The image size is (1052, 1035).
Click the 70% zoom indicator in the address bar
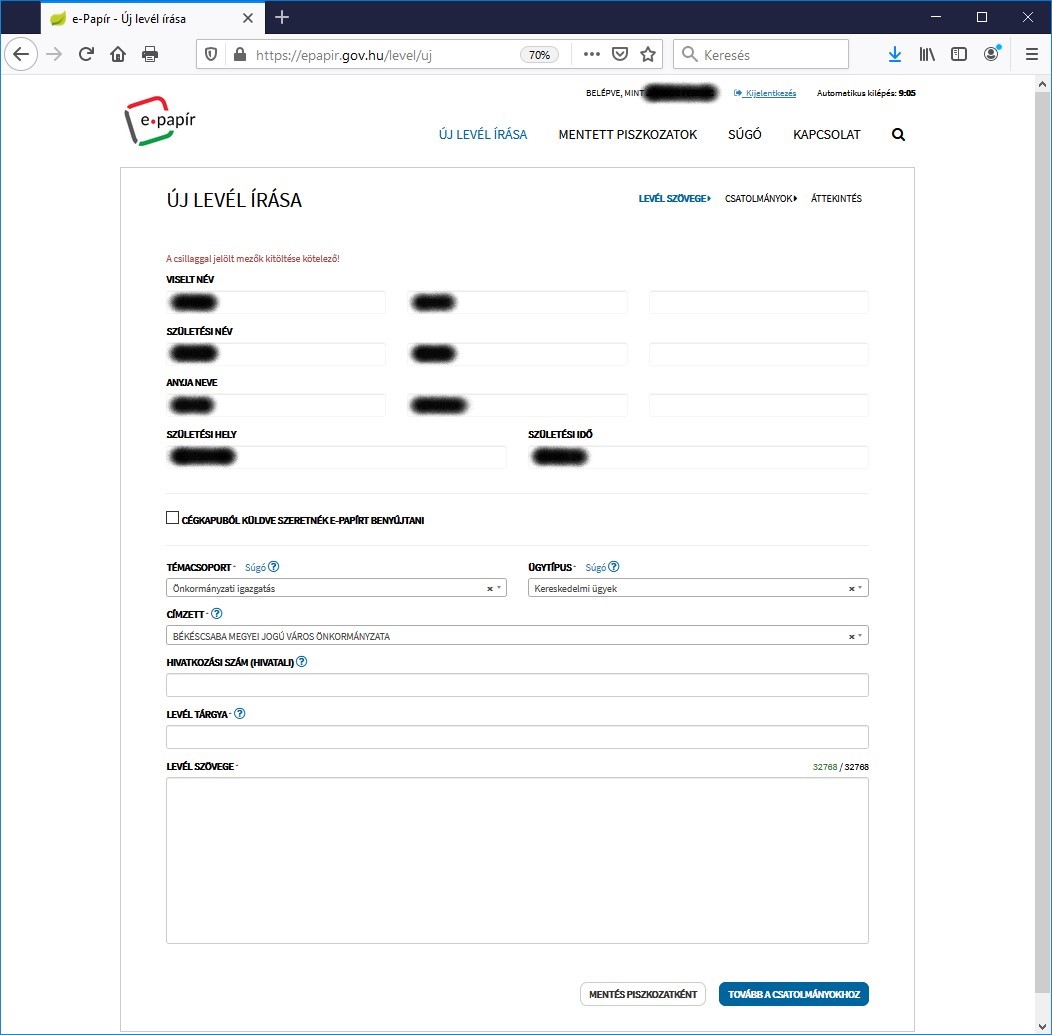539,54
